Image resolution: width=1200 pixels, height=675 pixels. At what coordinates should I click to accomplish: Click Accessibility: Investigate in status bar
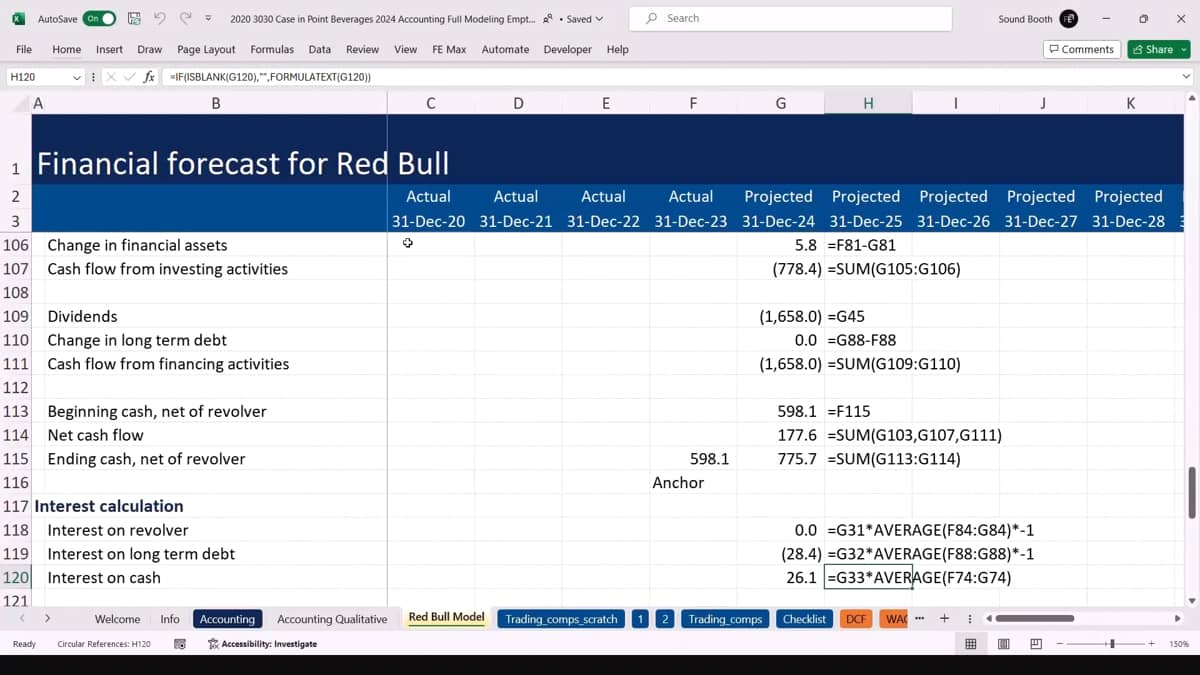pos(262,644)
